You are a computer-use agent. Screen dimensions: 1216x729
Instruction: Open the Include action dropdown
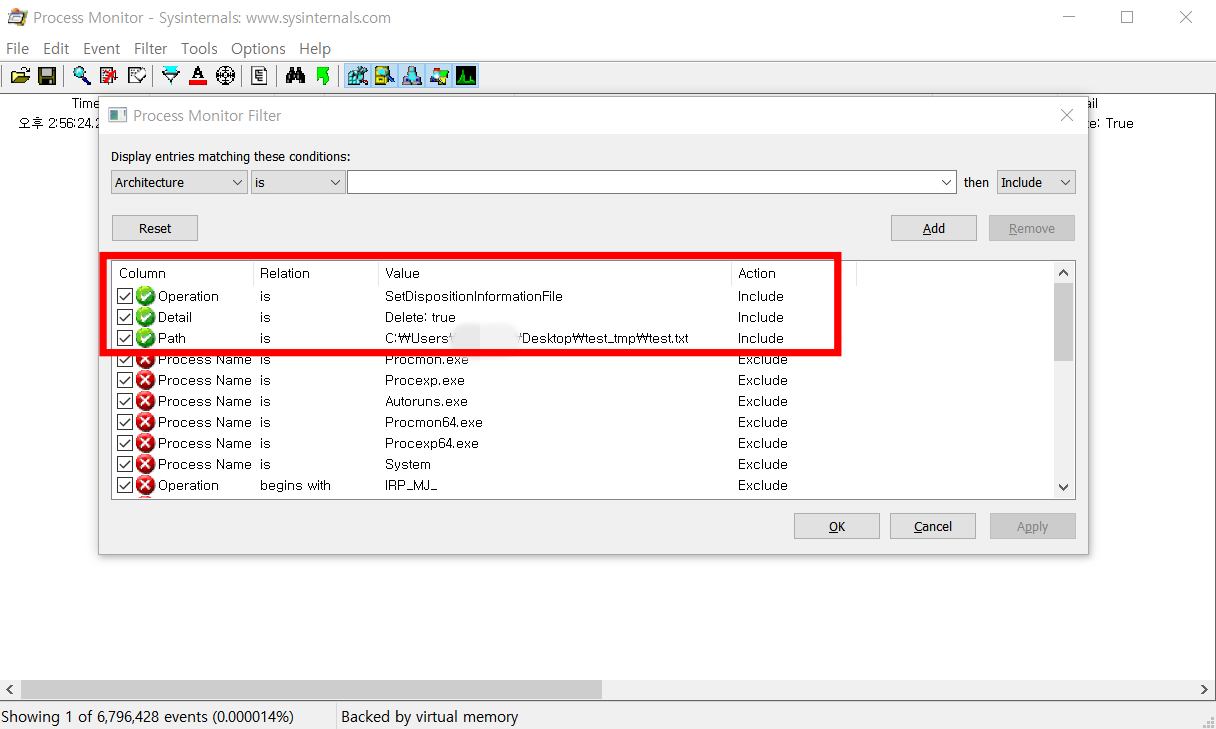click(x=1036, y=182)
